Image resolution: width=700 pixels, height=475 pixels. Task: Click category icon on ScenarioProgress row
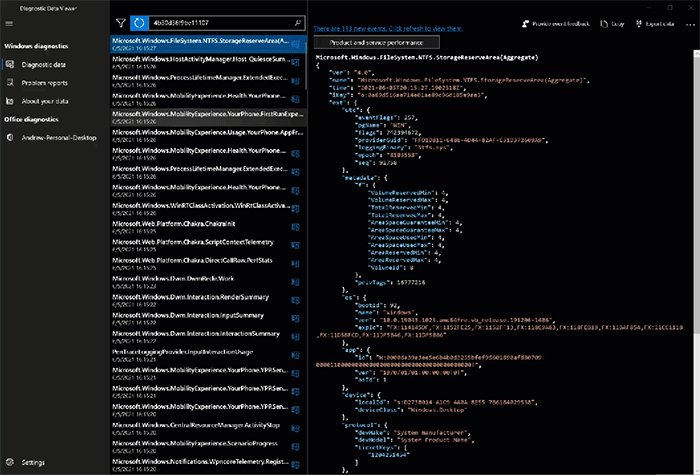tap(295, 447)
